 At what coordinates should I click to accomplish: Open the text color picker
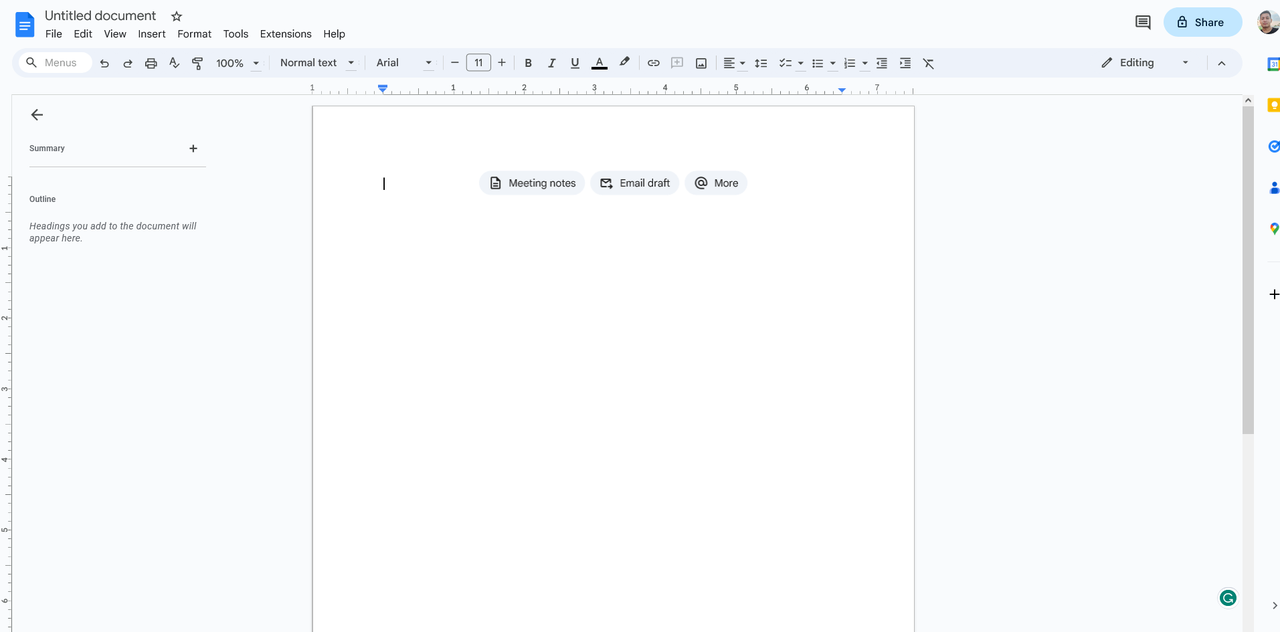(x=599, y=63)
